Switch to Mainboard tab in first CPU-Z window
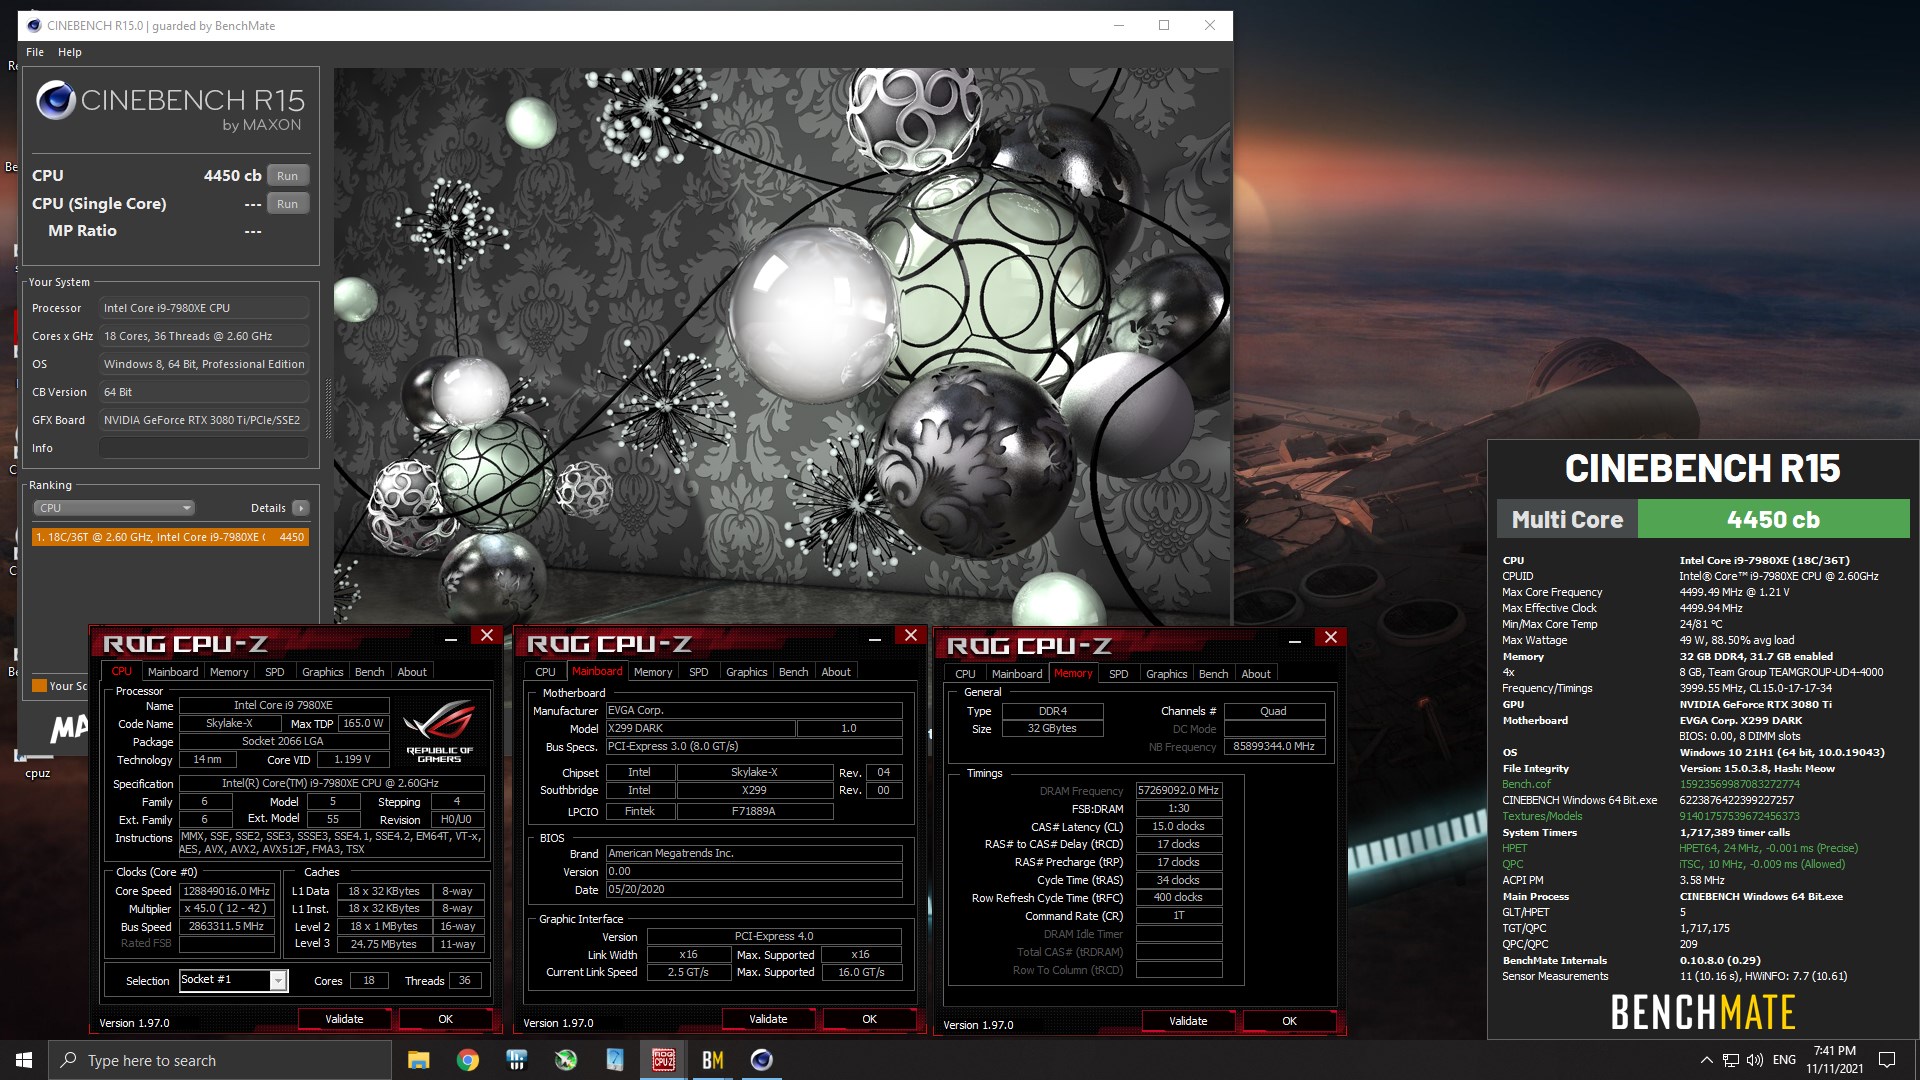 click(173, 672)
